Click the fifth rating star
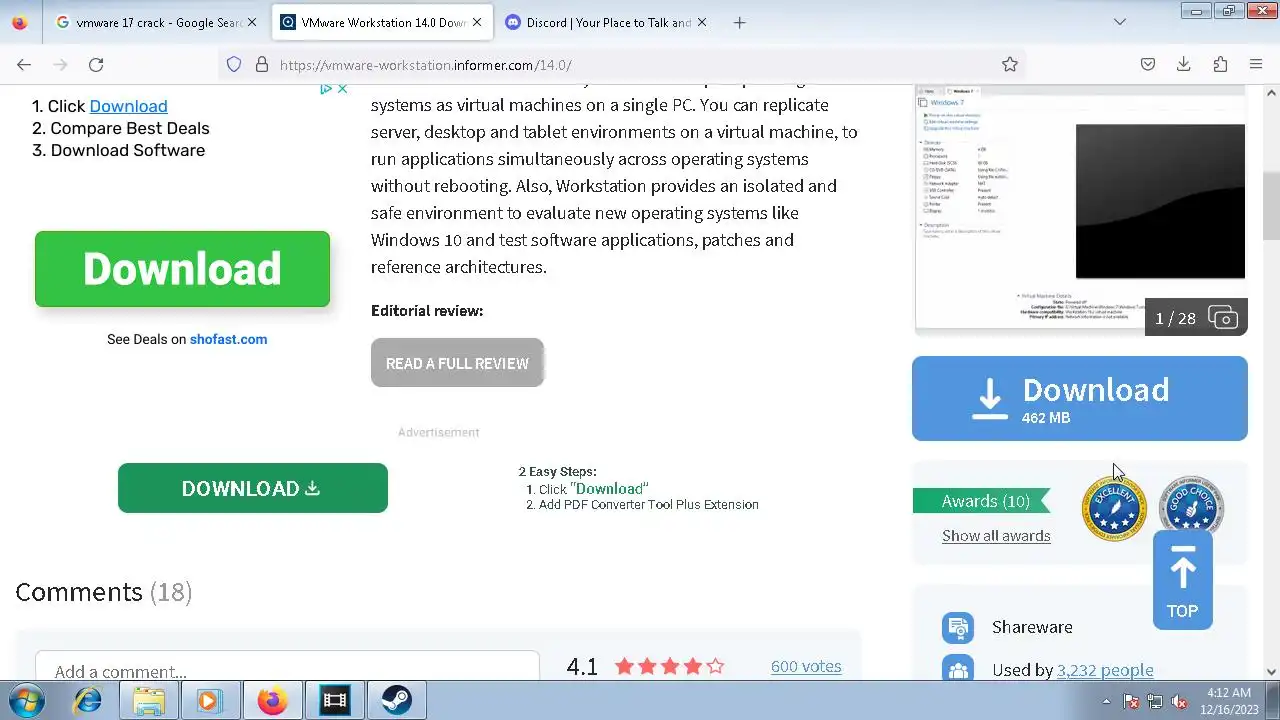1280x720 pixels. click(716, 666)
